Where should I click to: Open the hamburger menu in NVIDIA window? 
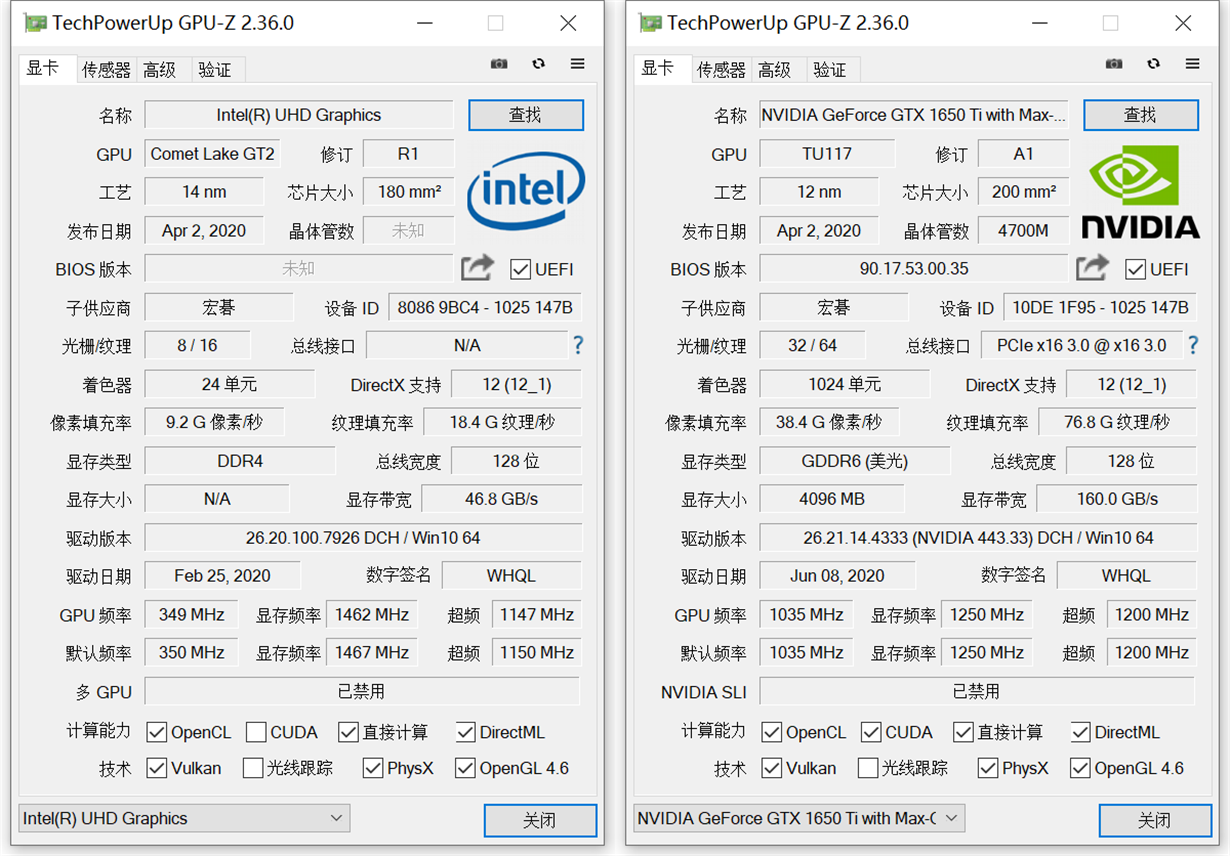1193,64
